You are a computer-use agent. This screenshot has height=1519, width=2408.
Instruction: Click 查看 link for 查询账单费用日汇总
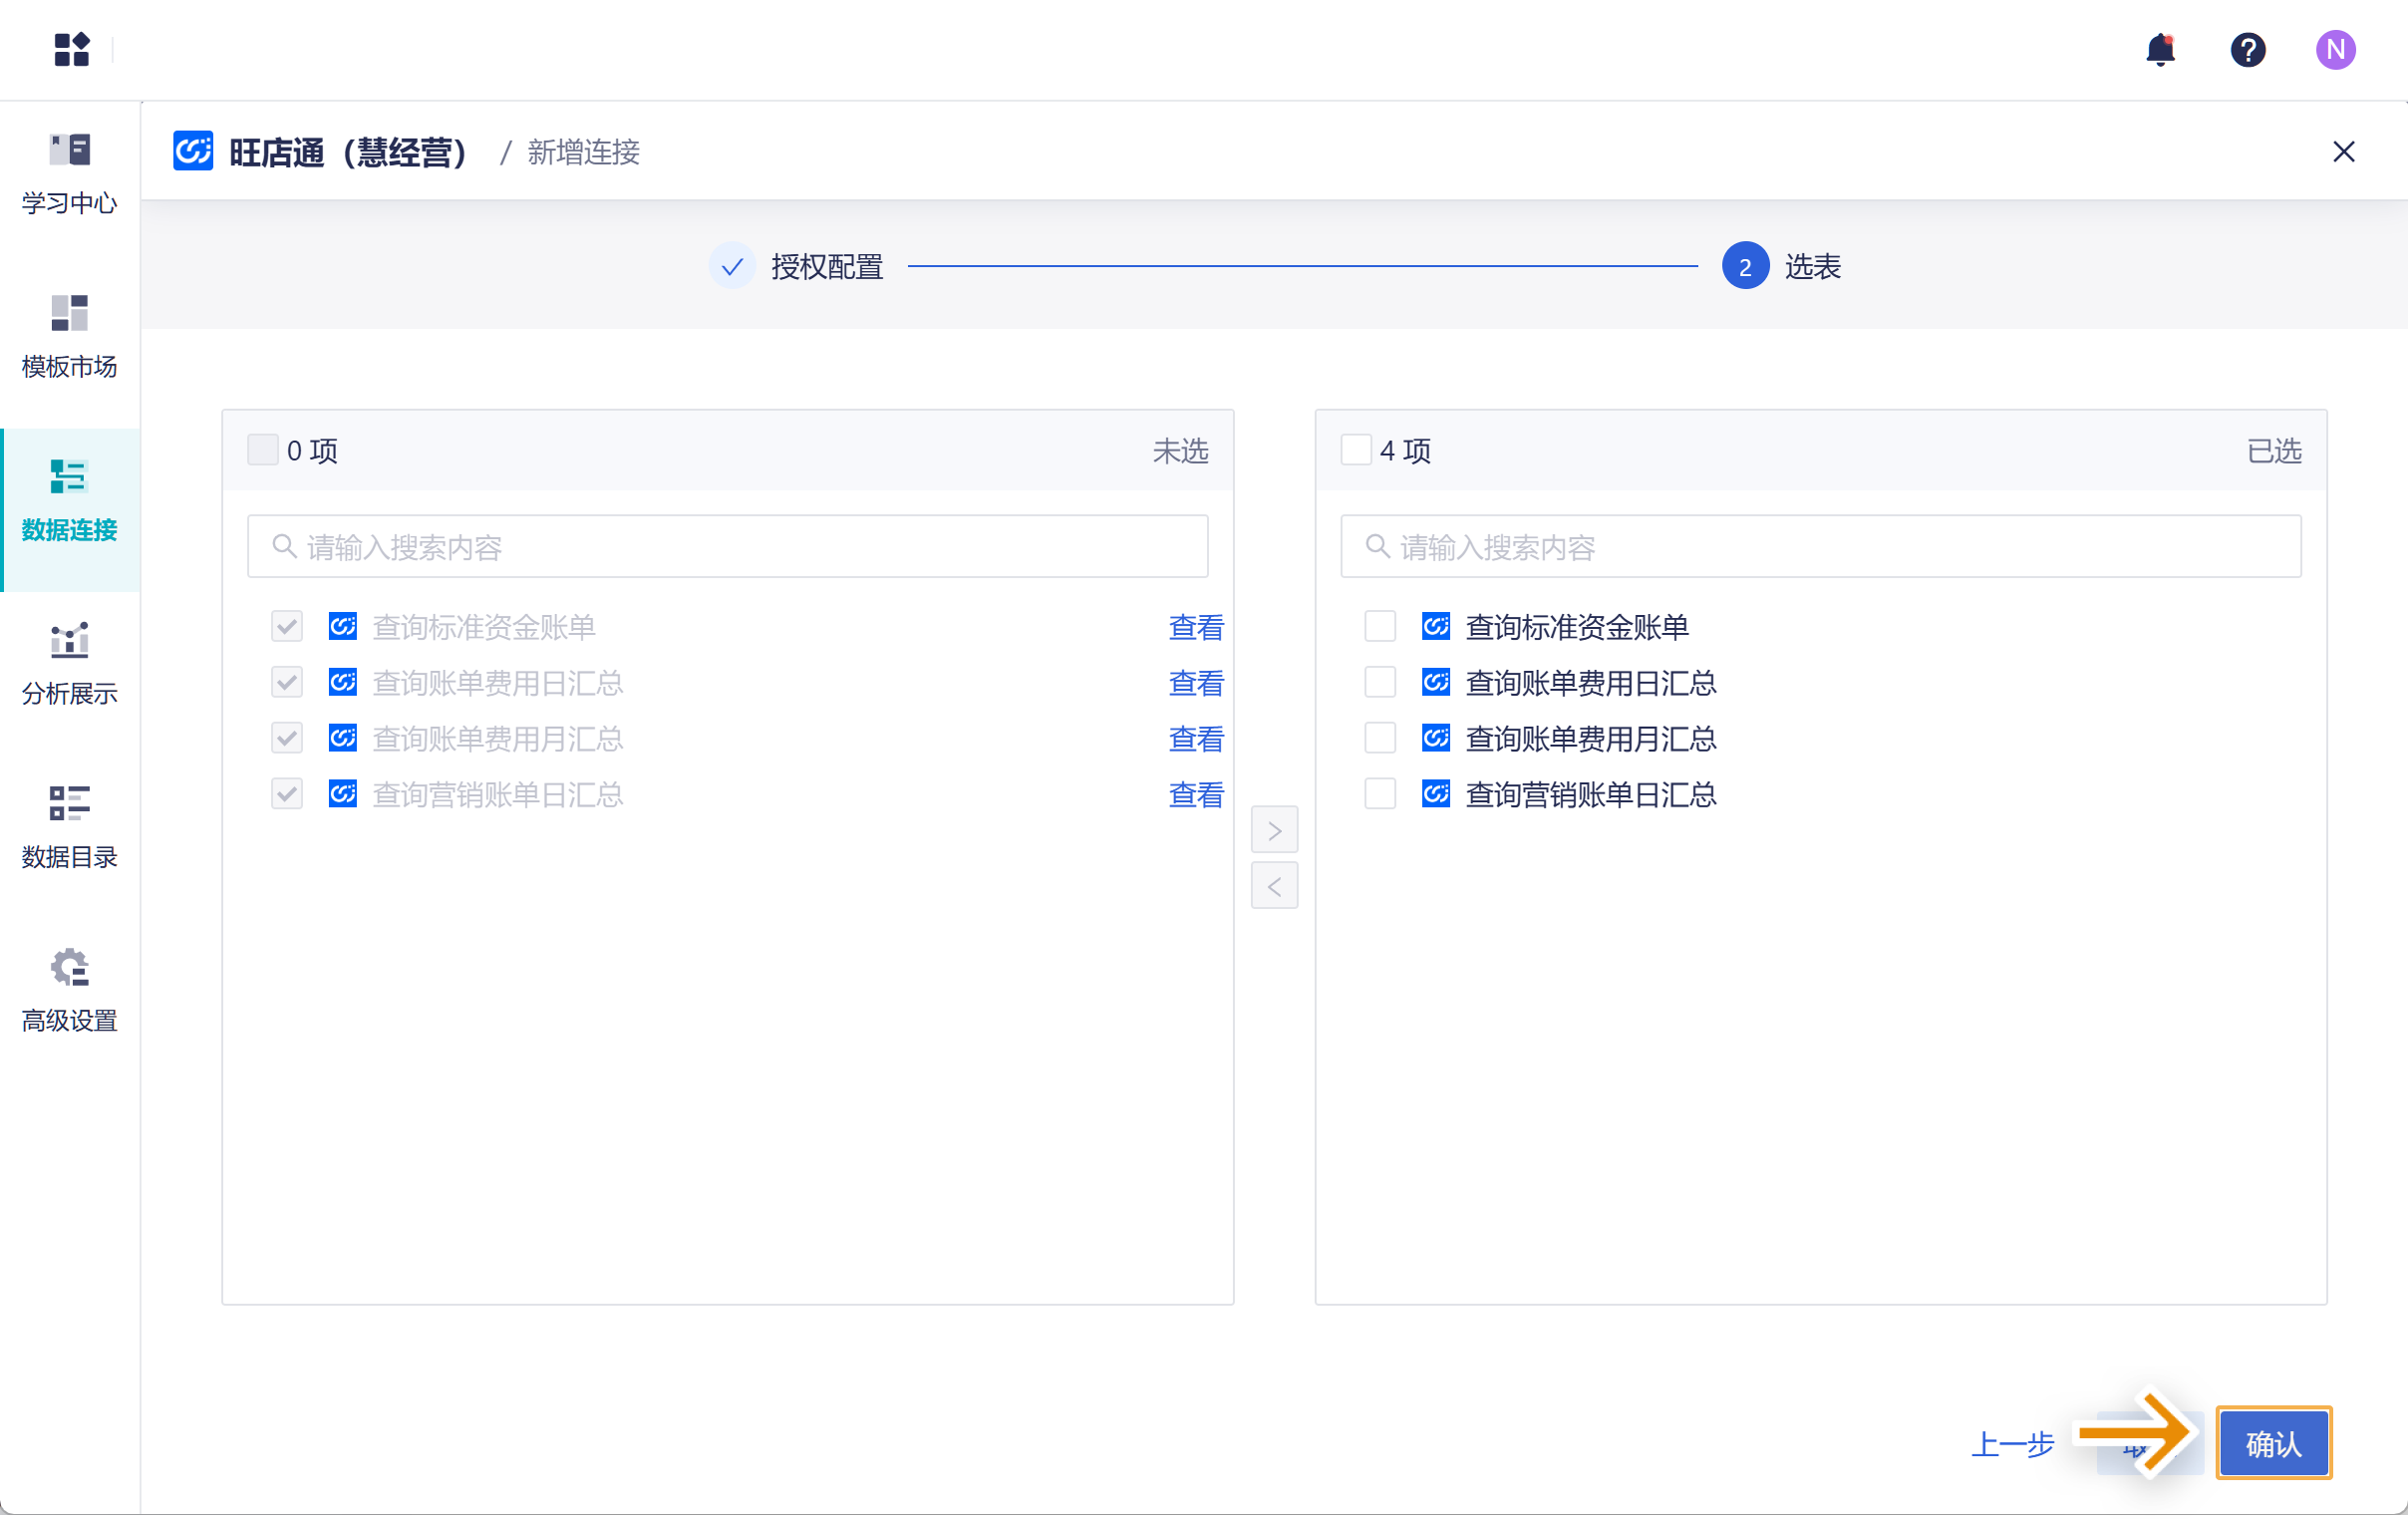(x=1195, y=683)
